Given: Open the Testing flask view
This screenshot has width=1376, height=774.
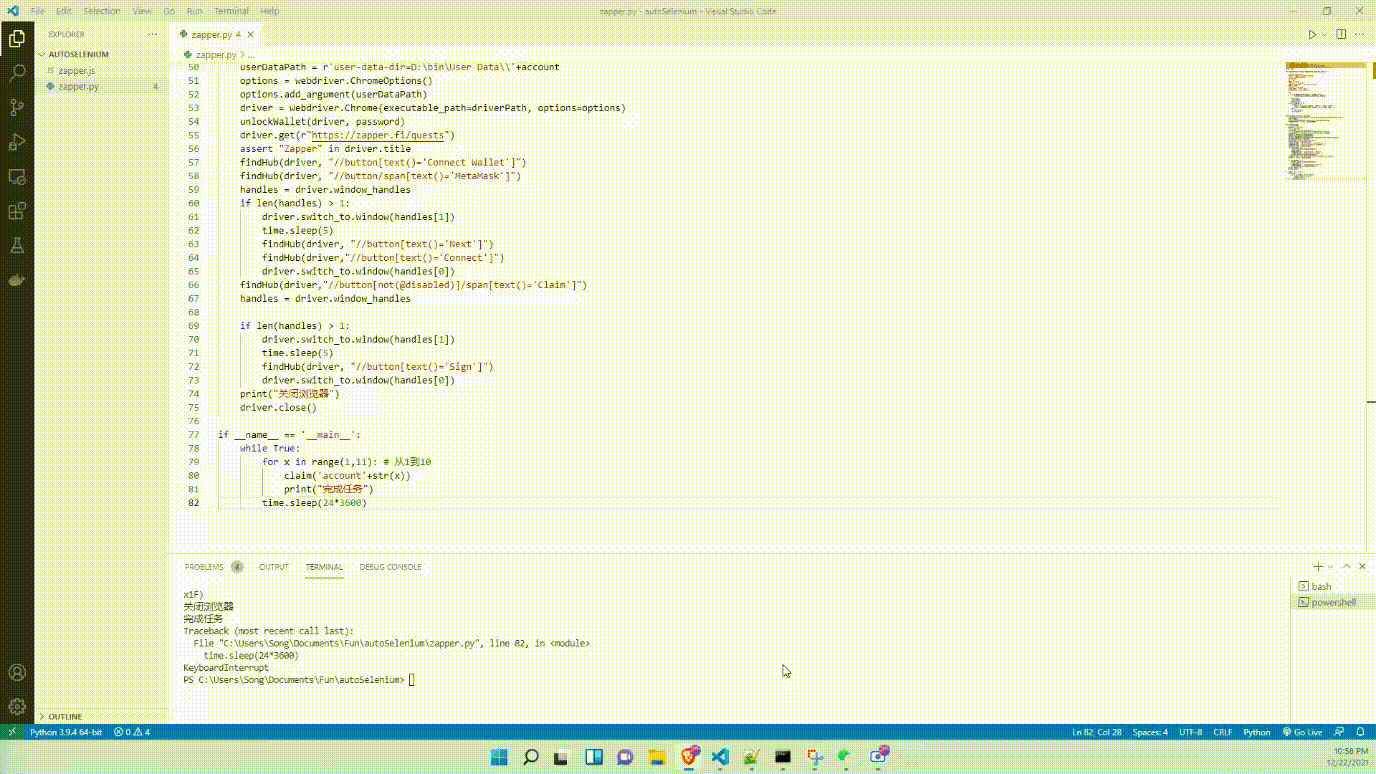Looking at the screenshot, I should pyautogui.click(x=17, y=245).
